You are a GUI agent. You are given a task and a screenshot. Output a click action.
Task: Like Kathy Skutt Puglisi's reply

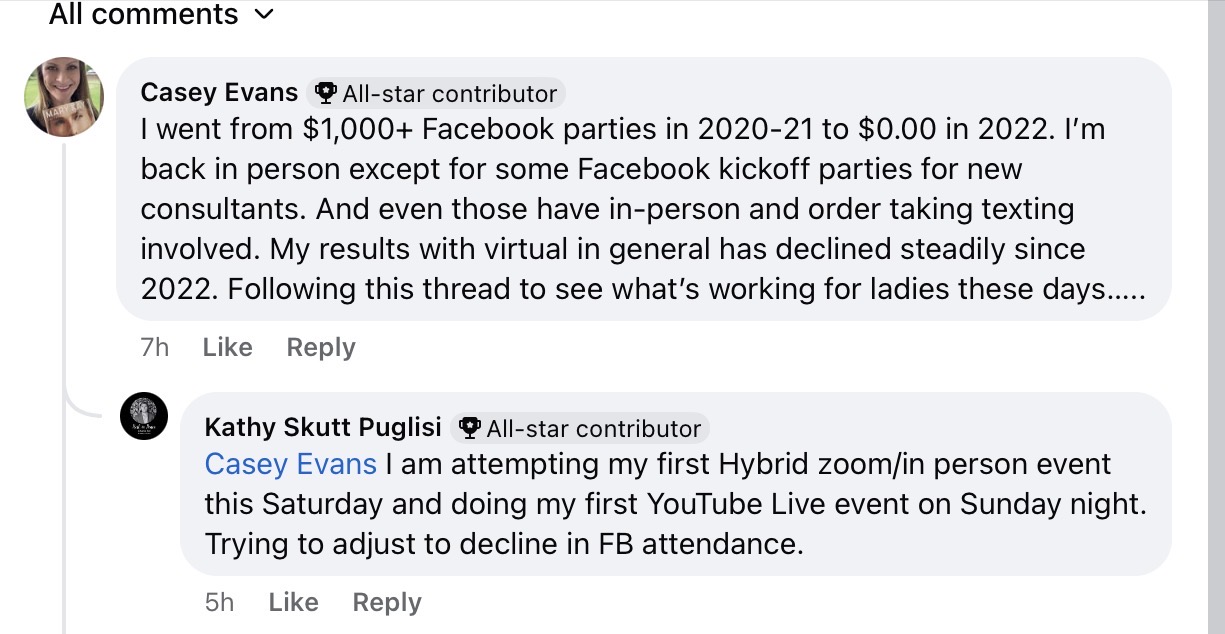coord(293,602)
